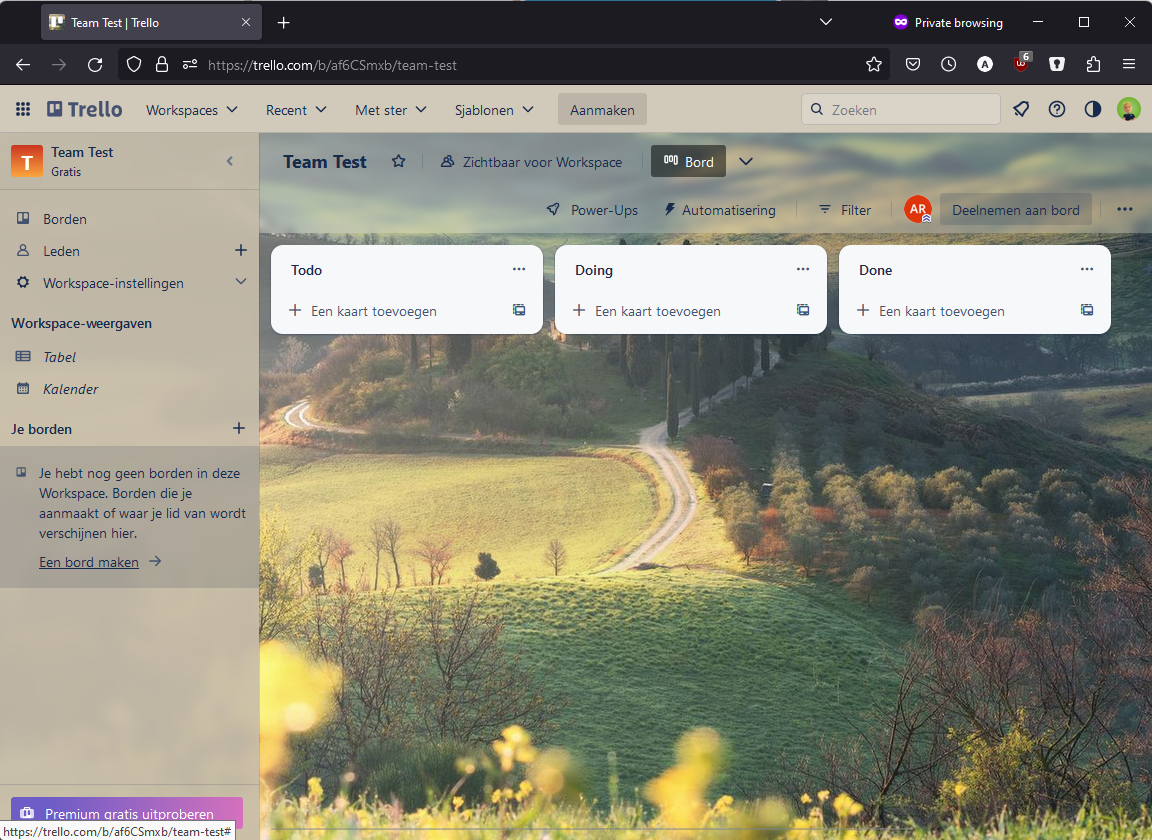Open the Kalender workspace view

click(70, 389)
